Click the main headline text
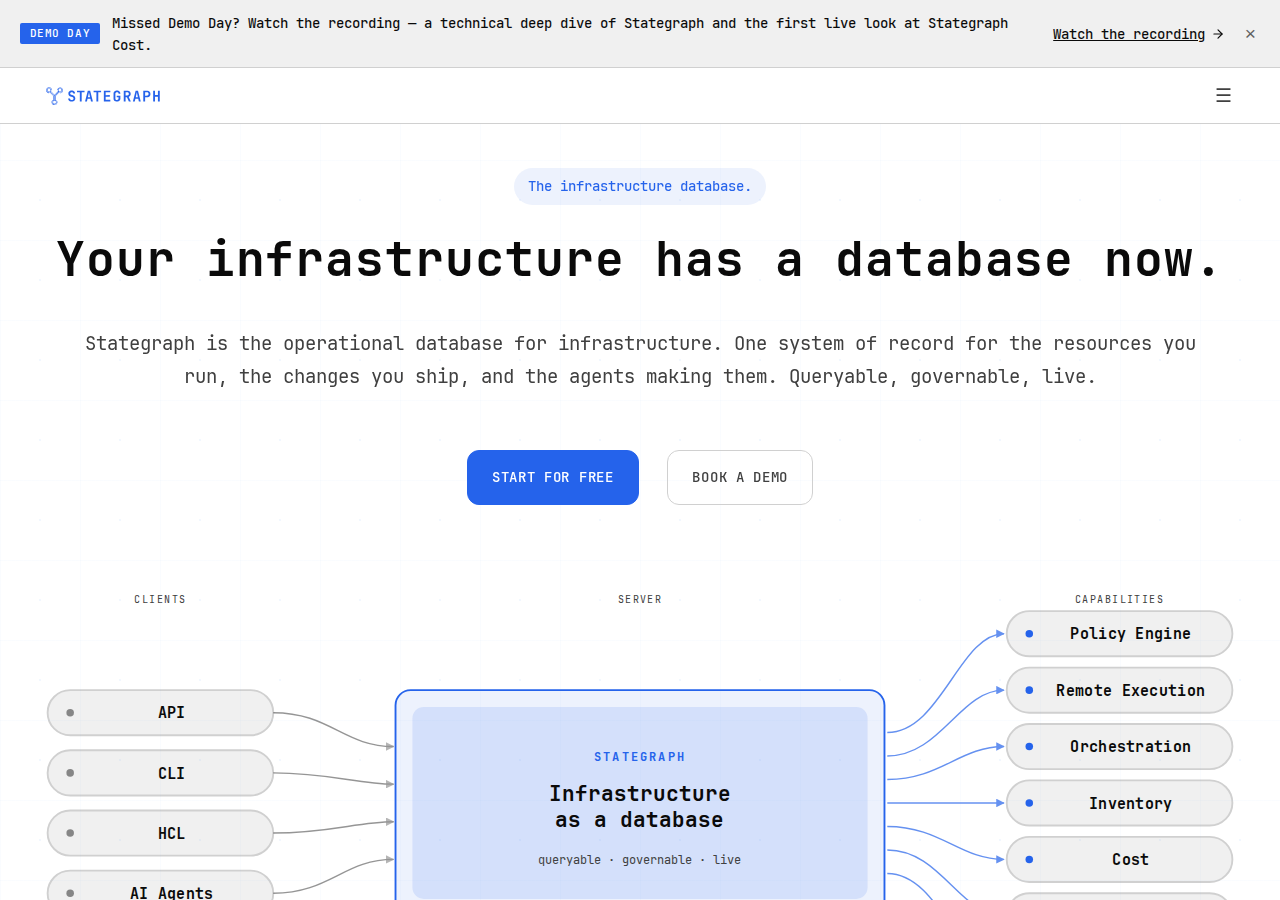This screenshot has width=1280, height=900. coord(640,259)
